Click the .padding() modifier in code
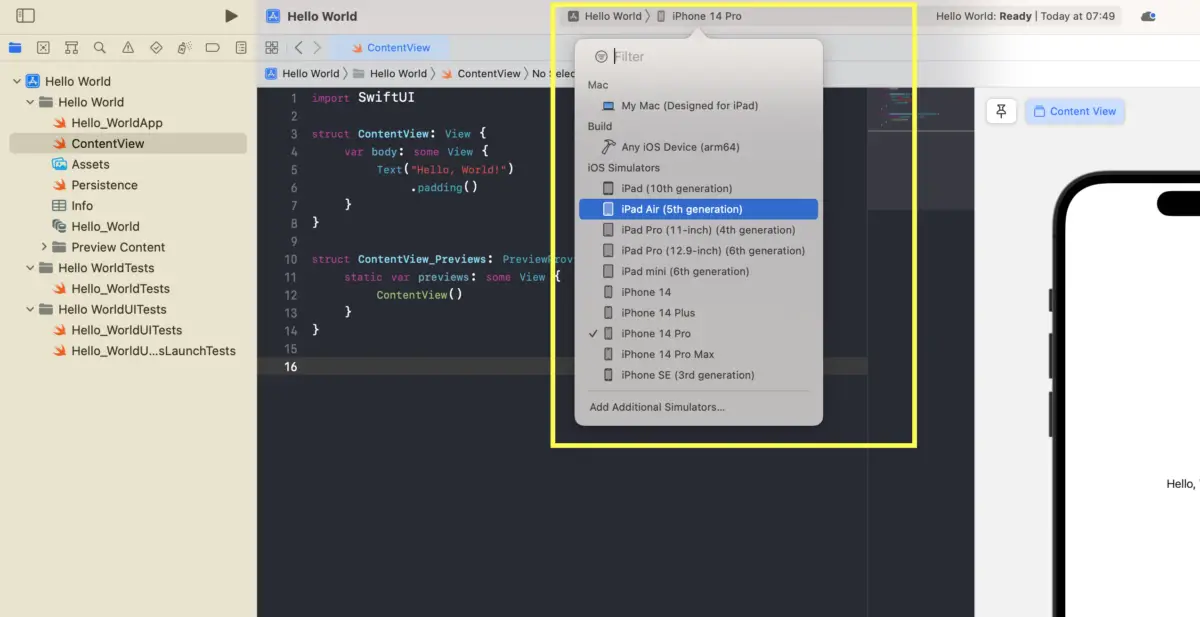The image size is (1200, 617). [x=443, y=187]
